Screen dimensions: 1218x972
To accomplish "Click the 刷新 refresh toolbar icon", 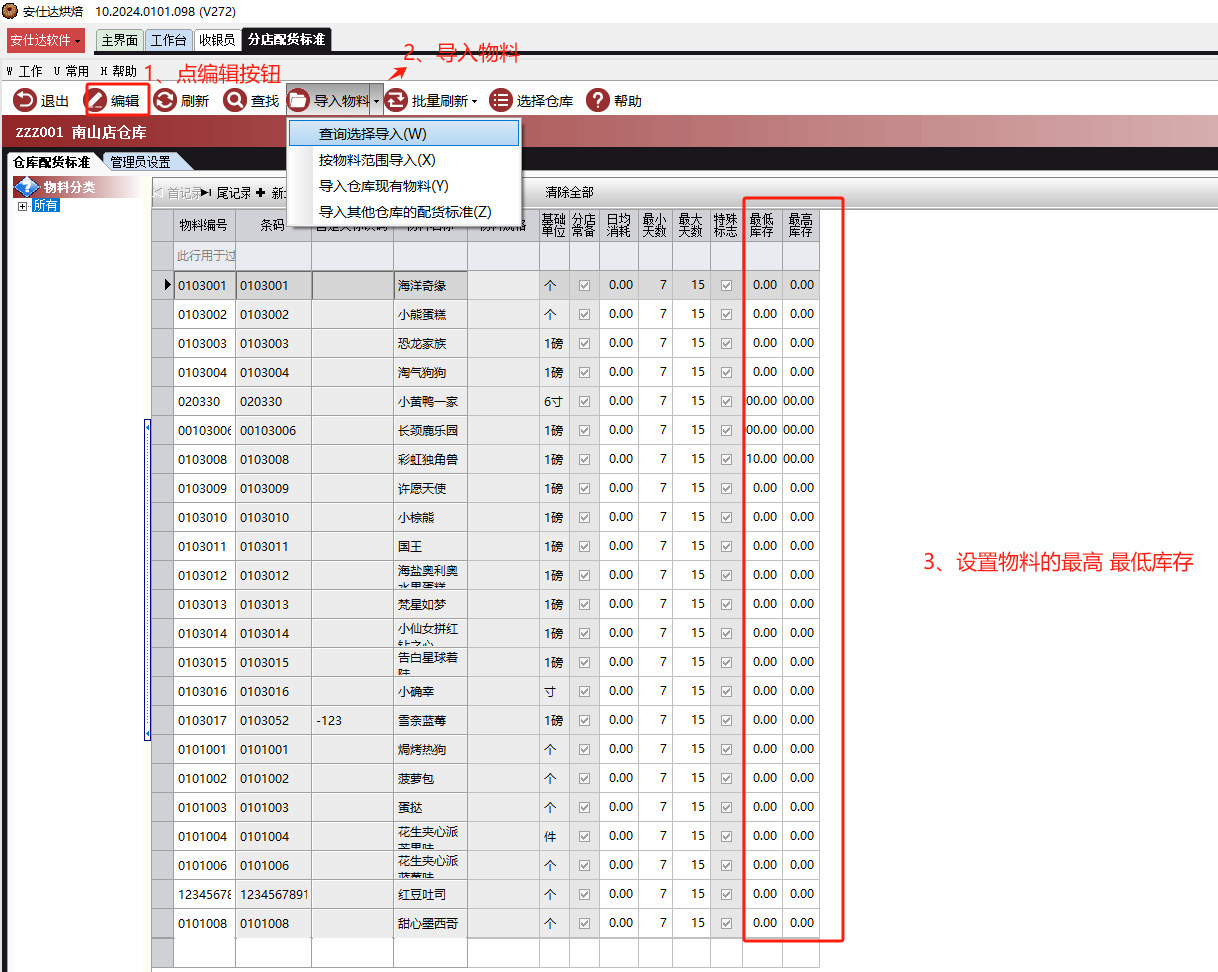I will [x=165, y=100].
